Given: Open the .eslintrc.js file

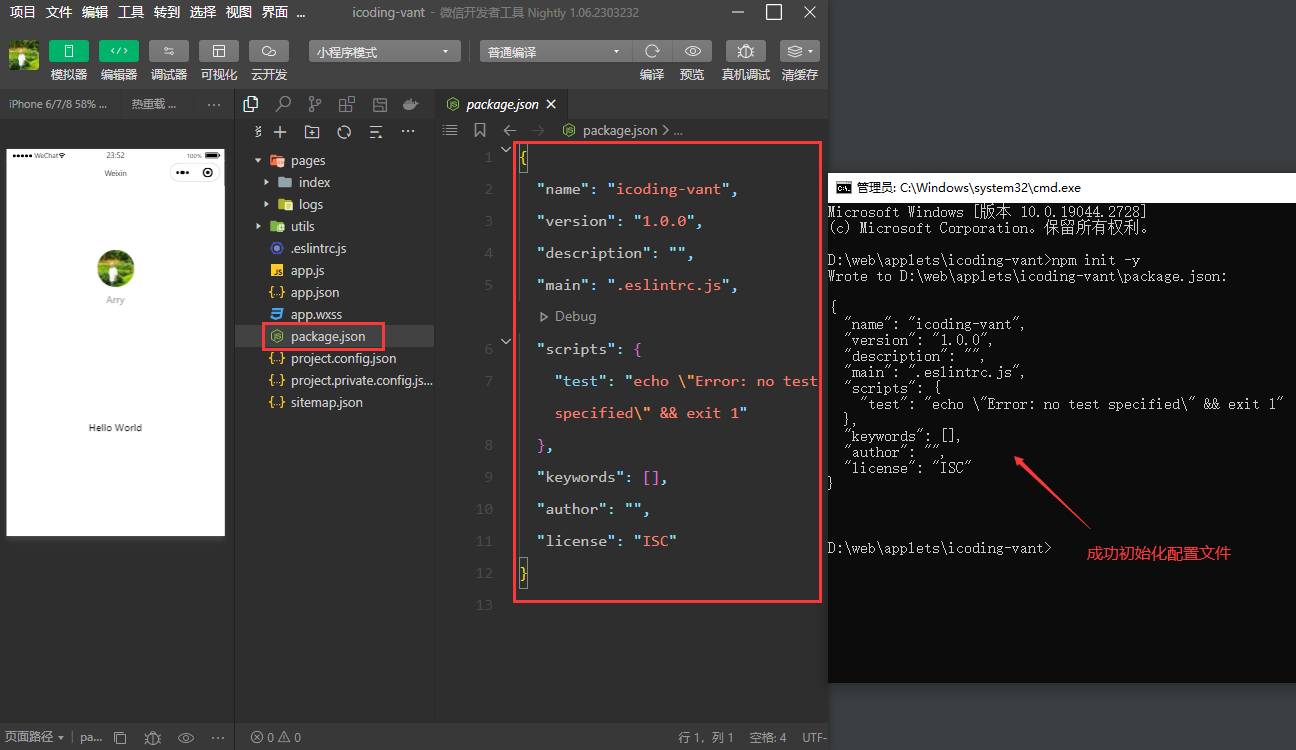Looking at the screenshot, I should click(x=318, y=248).
